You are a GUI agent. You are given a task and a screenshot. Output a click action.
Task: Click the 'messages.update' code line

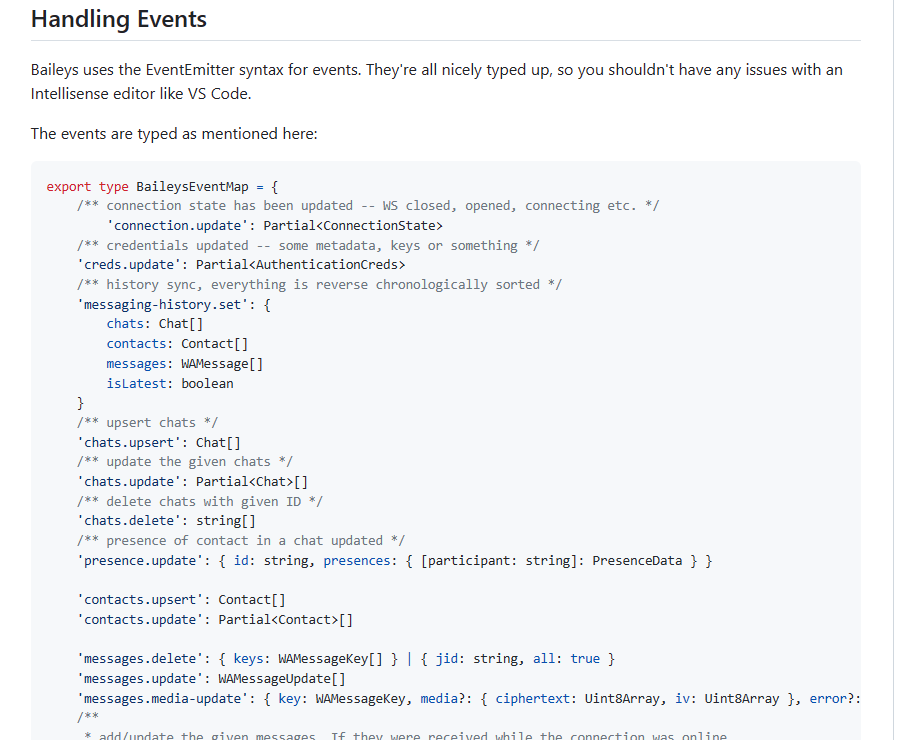point(211,679)
